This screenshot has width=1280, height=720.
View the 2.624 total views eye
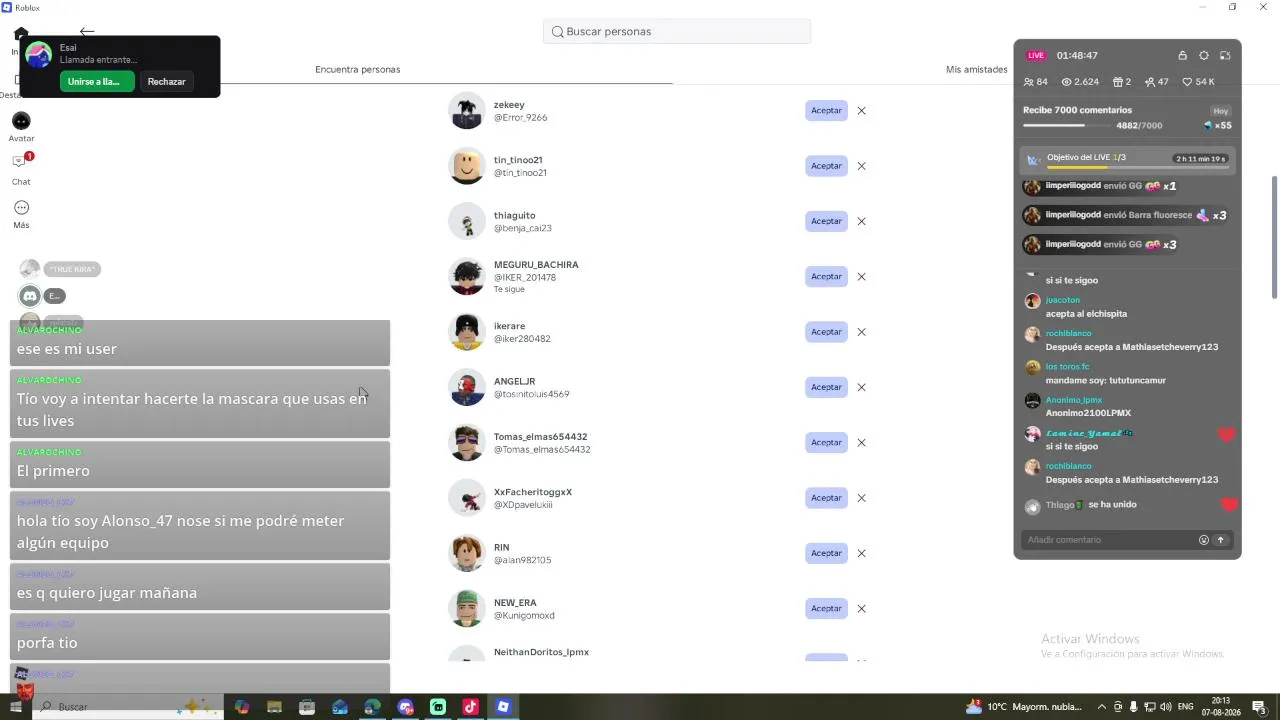click(x=1066, y=82)
